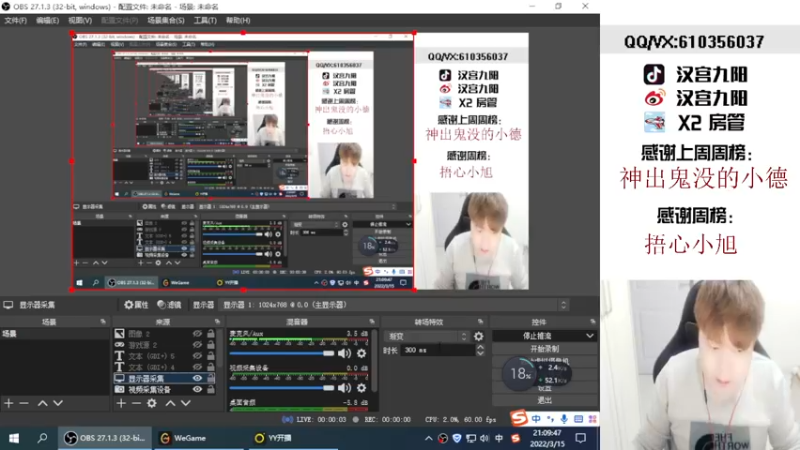Open the 编辑(E) menu
The width and height of the screenshot is (800, 450).
[47, 20]
